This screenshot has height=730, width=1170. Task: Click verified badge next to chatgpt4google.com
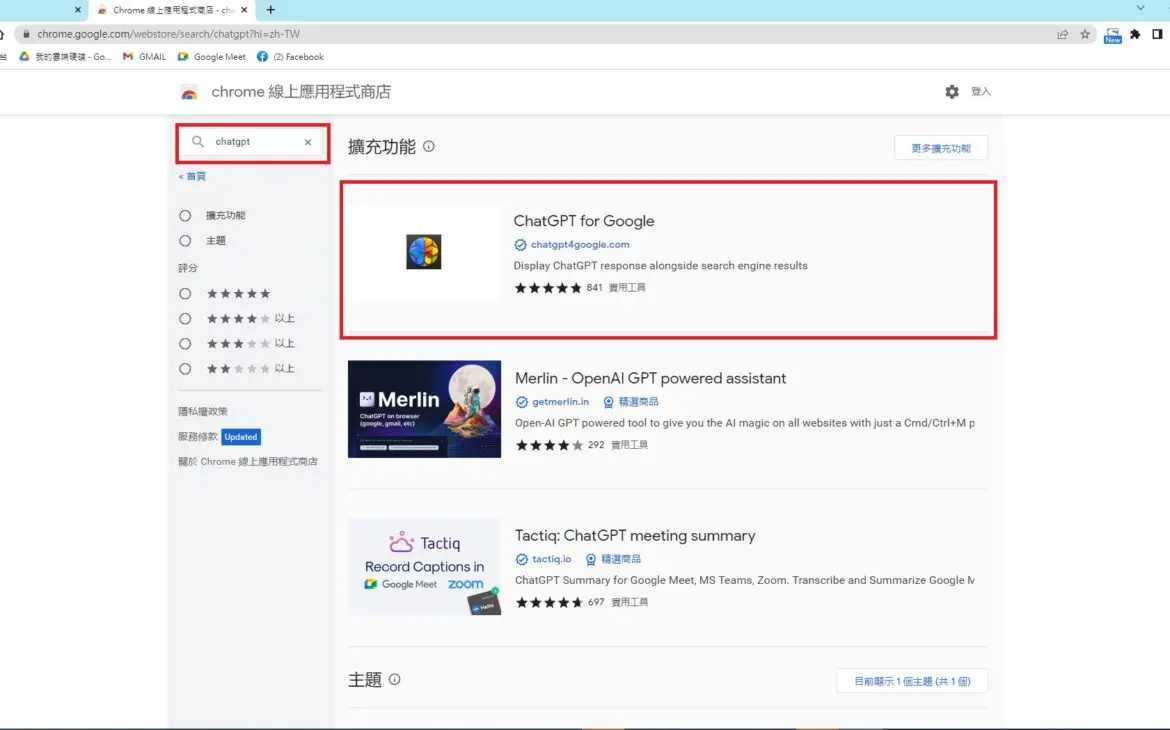click(520, 245)
